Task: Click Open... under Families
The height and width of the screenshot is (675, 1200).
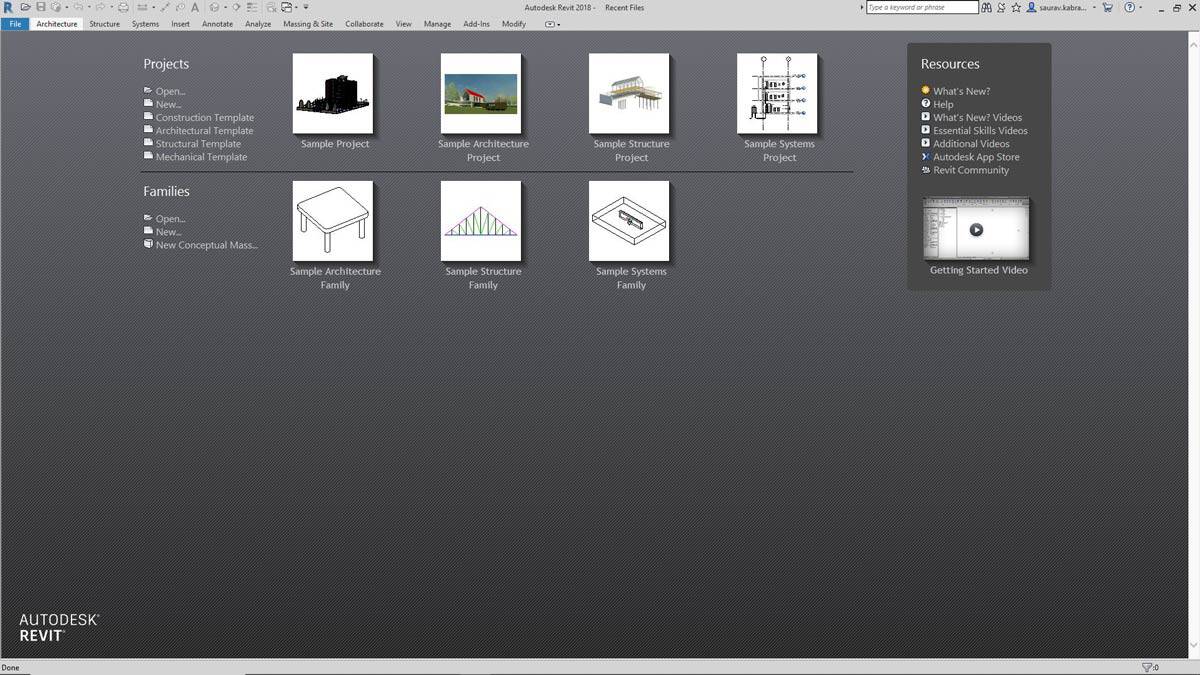Action: coord(170,218)
